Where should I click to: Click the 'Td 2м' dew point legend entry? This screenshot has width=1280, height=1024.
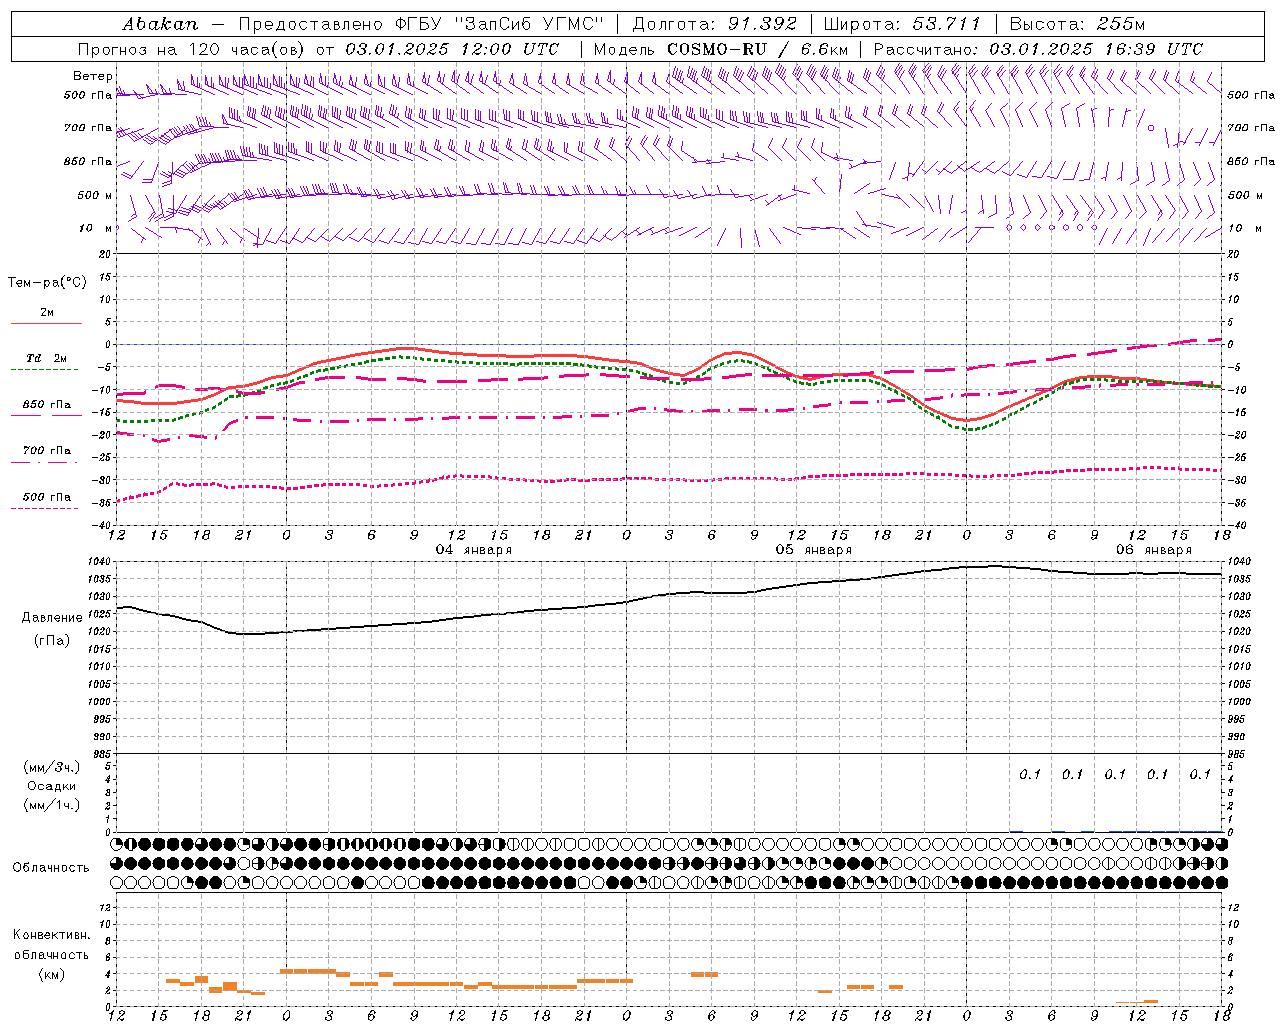click(x=46, y=358)
